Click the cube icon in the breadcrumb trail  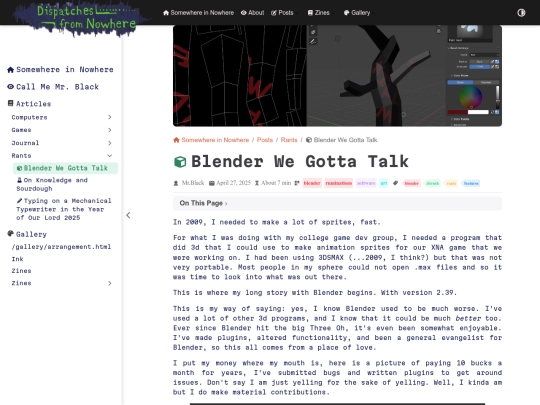pos(309,140)
